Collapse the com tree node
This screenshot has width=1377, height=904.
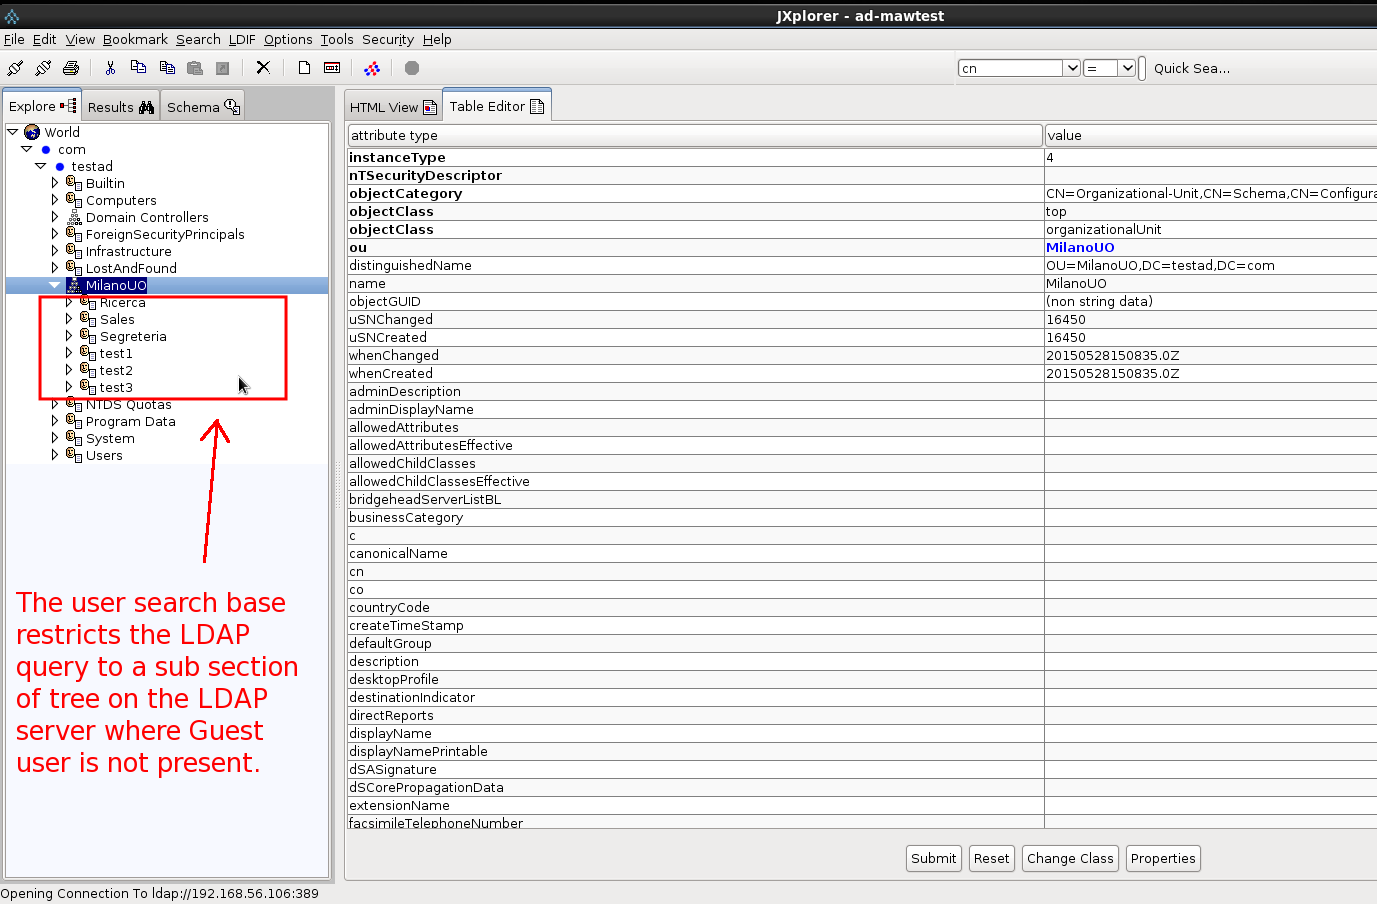27,149
